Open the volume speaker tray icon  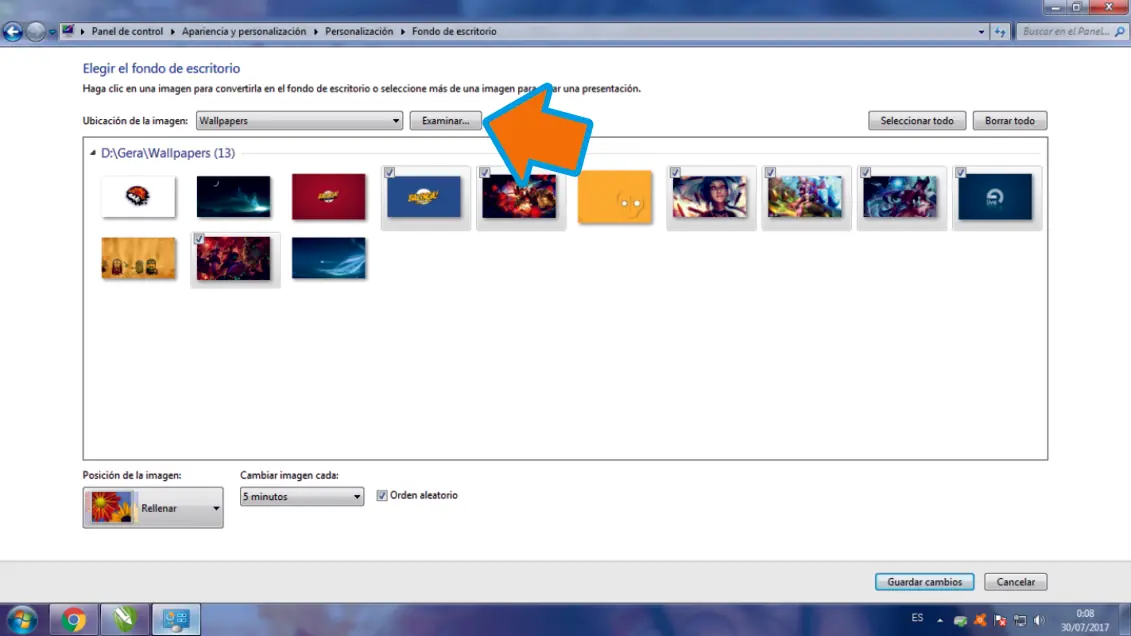point(1039,620)
